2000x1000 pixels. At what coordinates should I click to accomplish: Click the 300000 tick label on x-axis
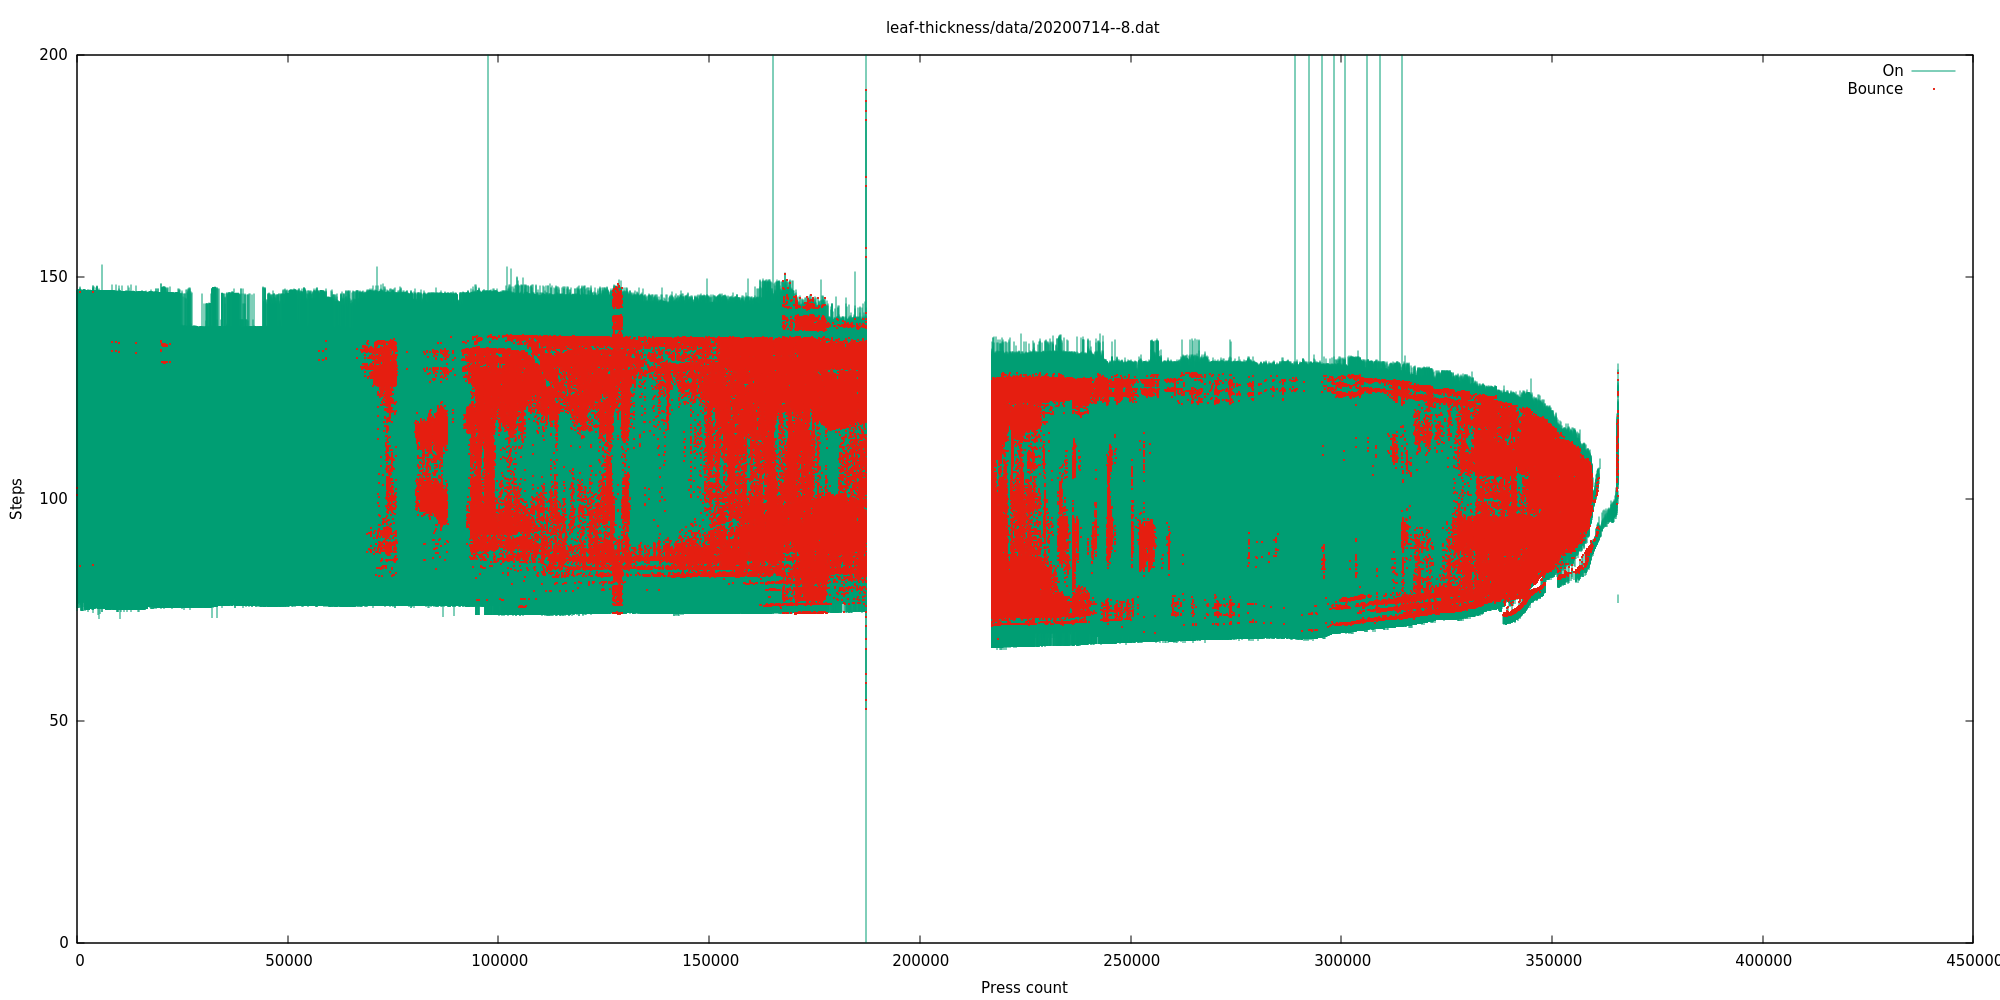coord(1342,961)
